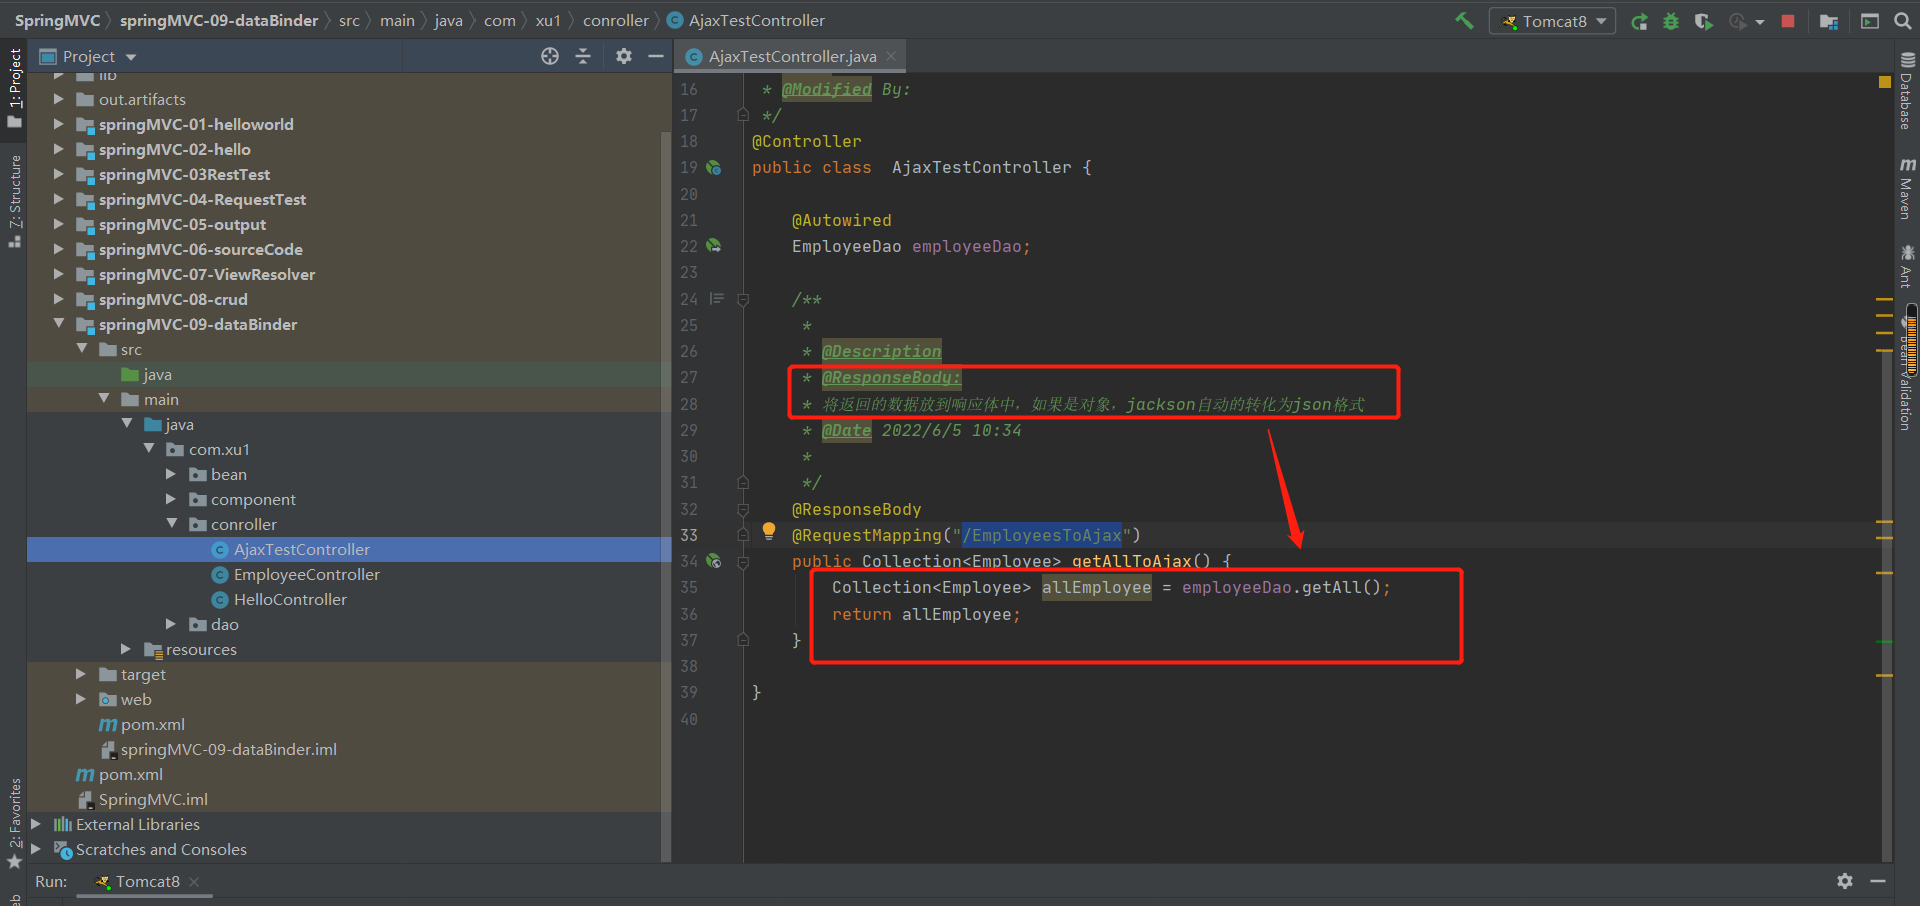Fold the Javadoc comment at line 24

(x=743, y=299)
